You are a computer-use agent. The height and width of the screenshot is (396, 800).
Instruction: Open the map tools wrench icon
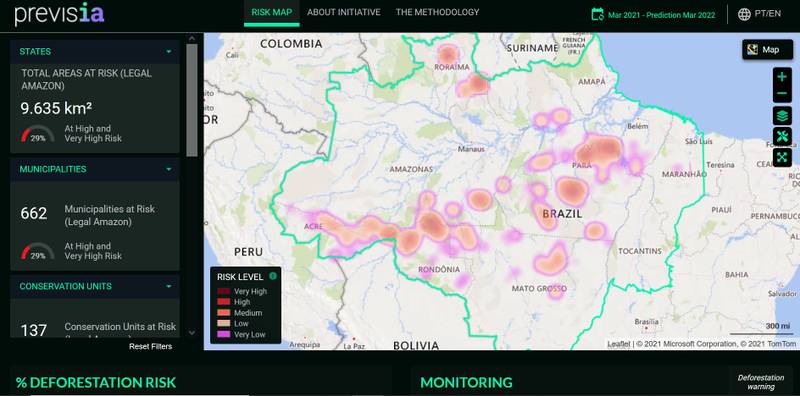pos(782,137)
